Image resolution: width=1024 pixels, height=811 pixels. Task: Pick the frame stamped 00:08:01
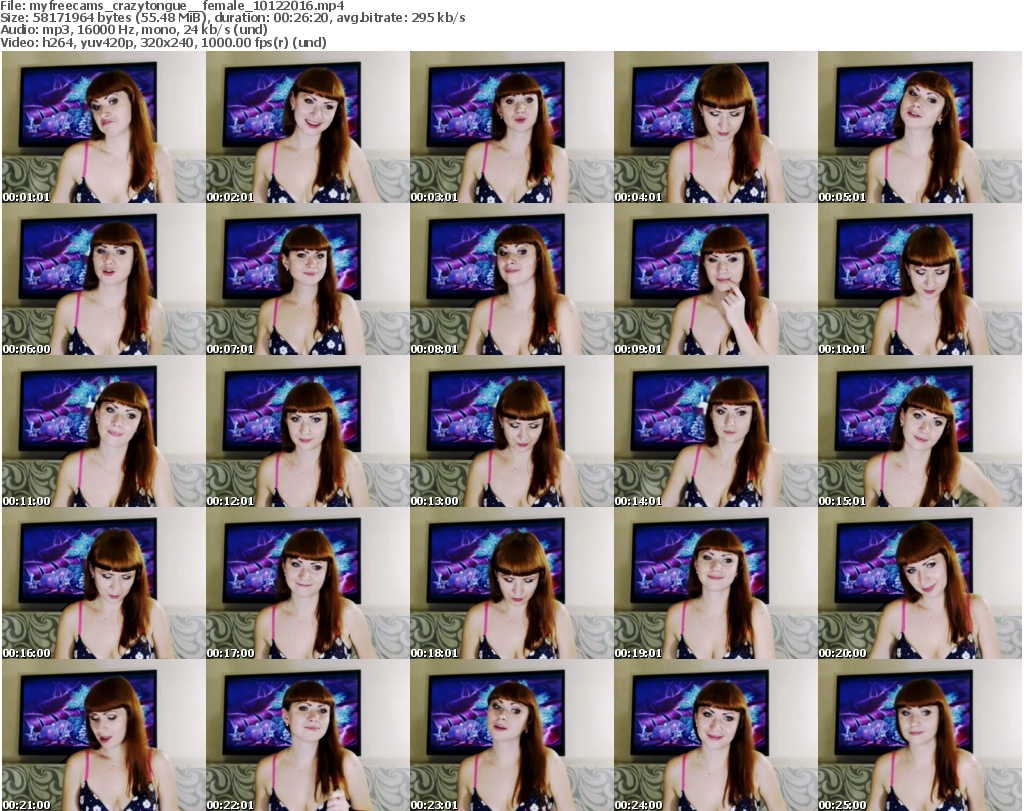(x=511, y=279)
